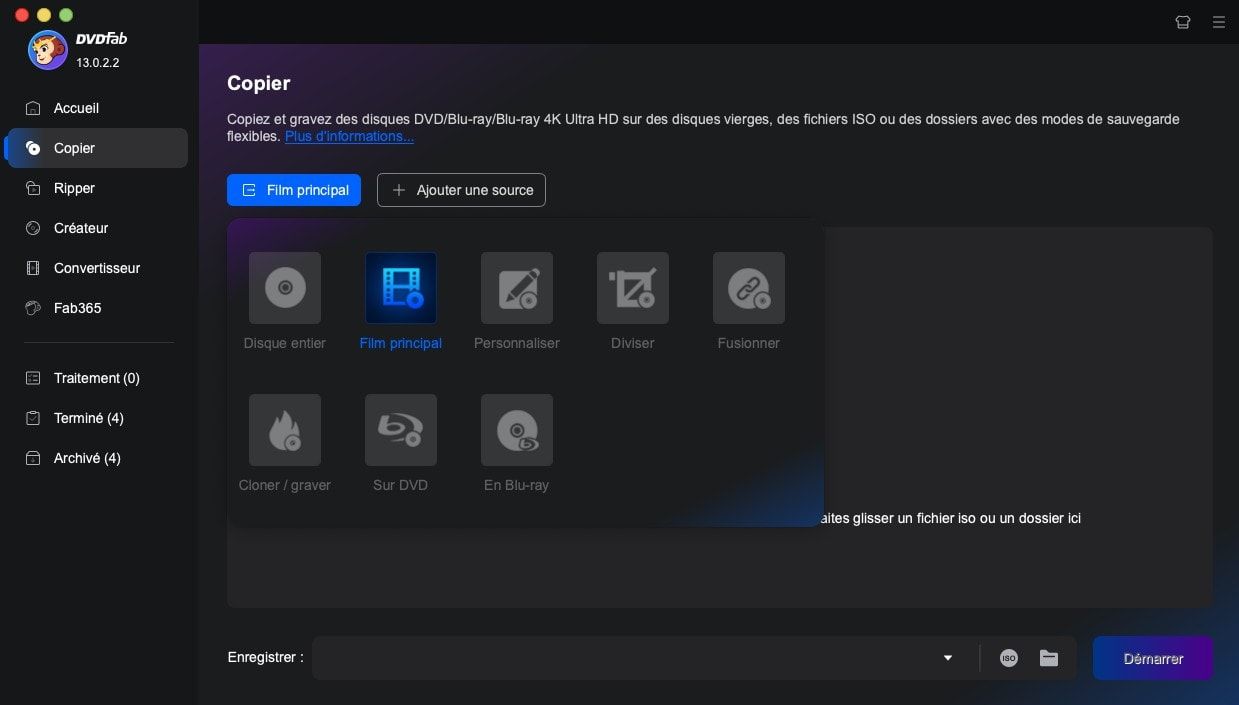This screenshot has height=705, width=1239.
Task: View the Traitement (0) task queue
Action: click(97, 378)
